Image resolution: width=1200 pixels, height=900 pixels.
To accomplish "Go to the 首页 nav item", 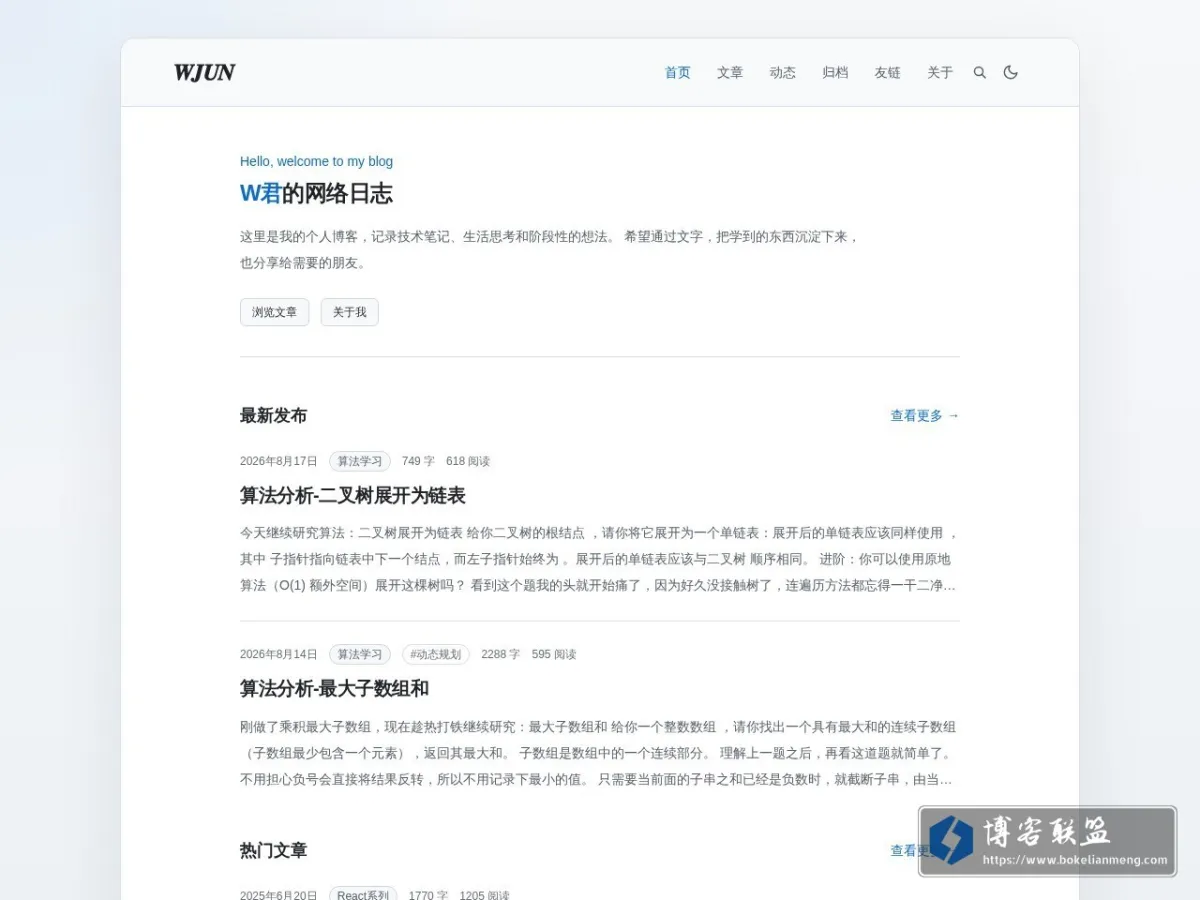I will [x=678, y=72].
